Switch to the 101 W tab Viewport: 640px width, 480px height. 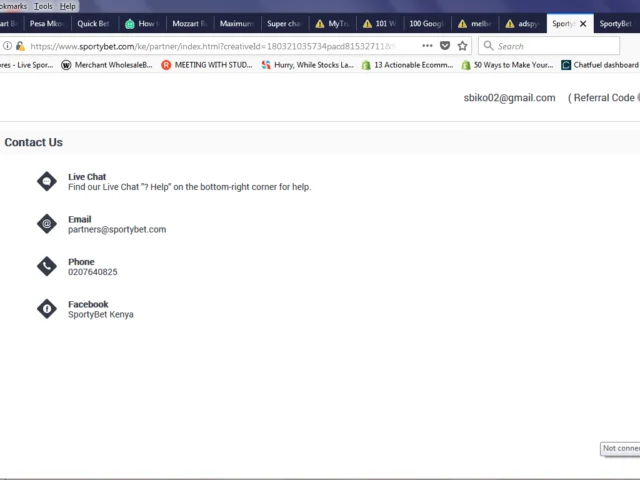[380, 24]
